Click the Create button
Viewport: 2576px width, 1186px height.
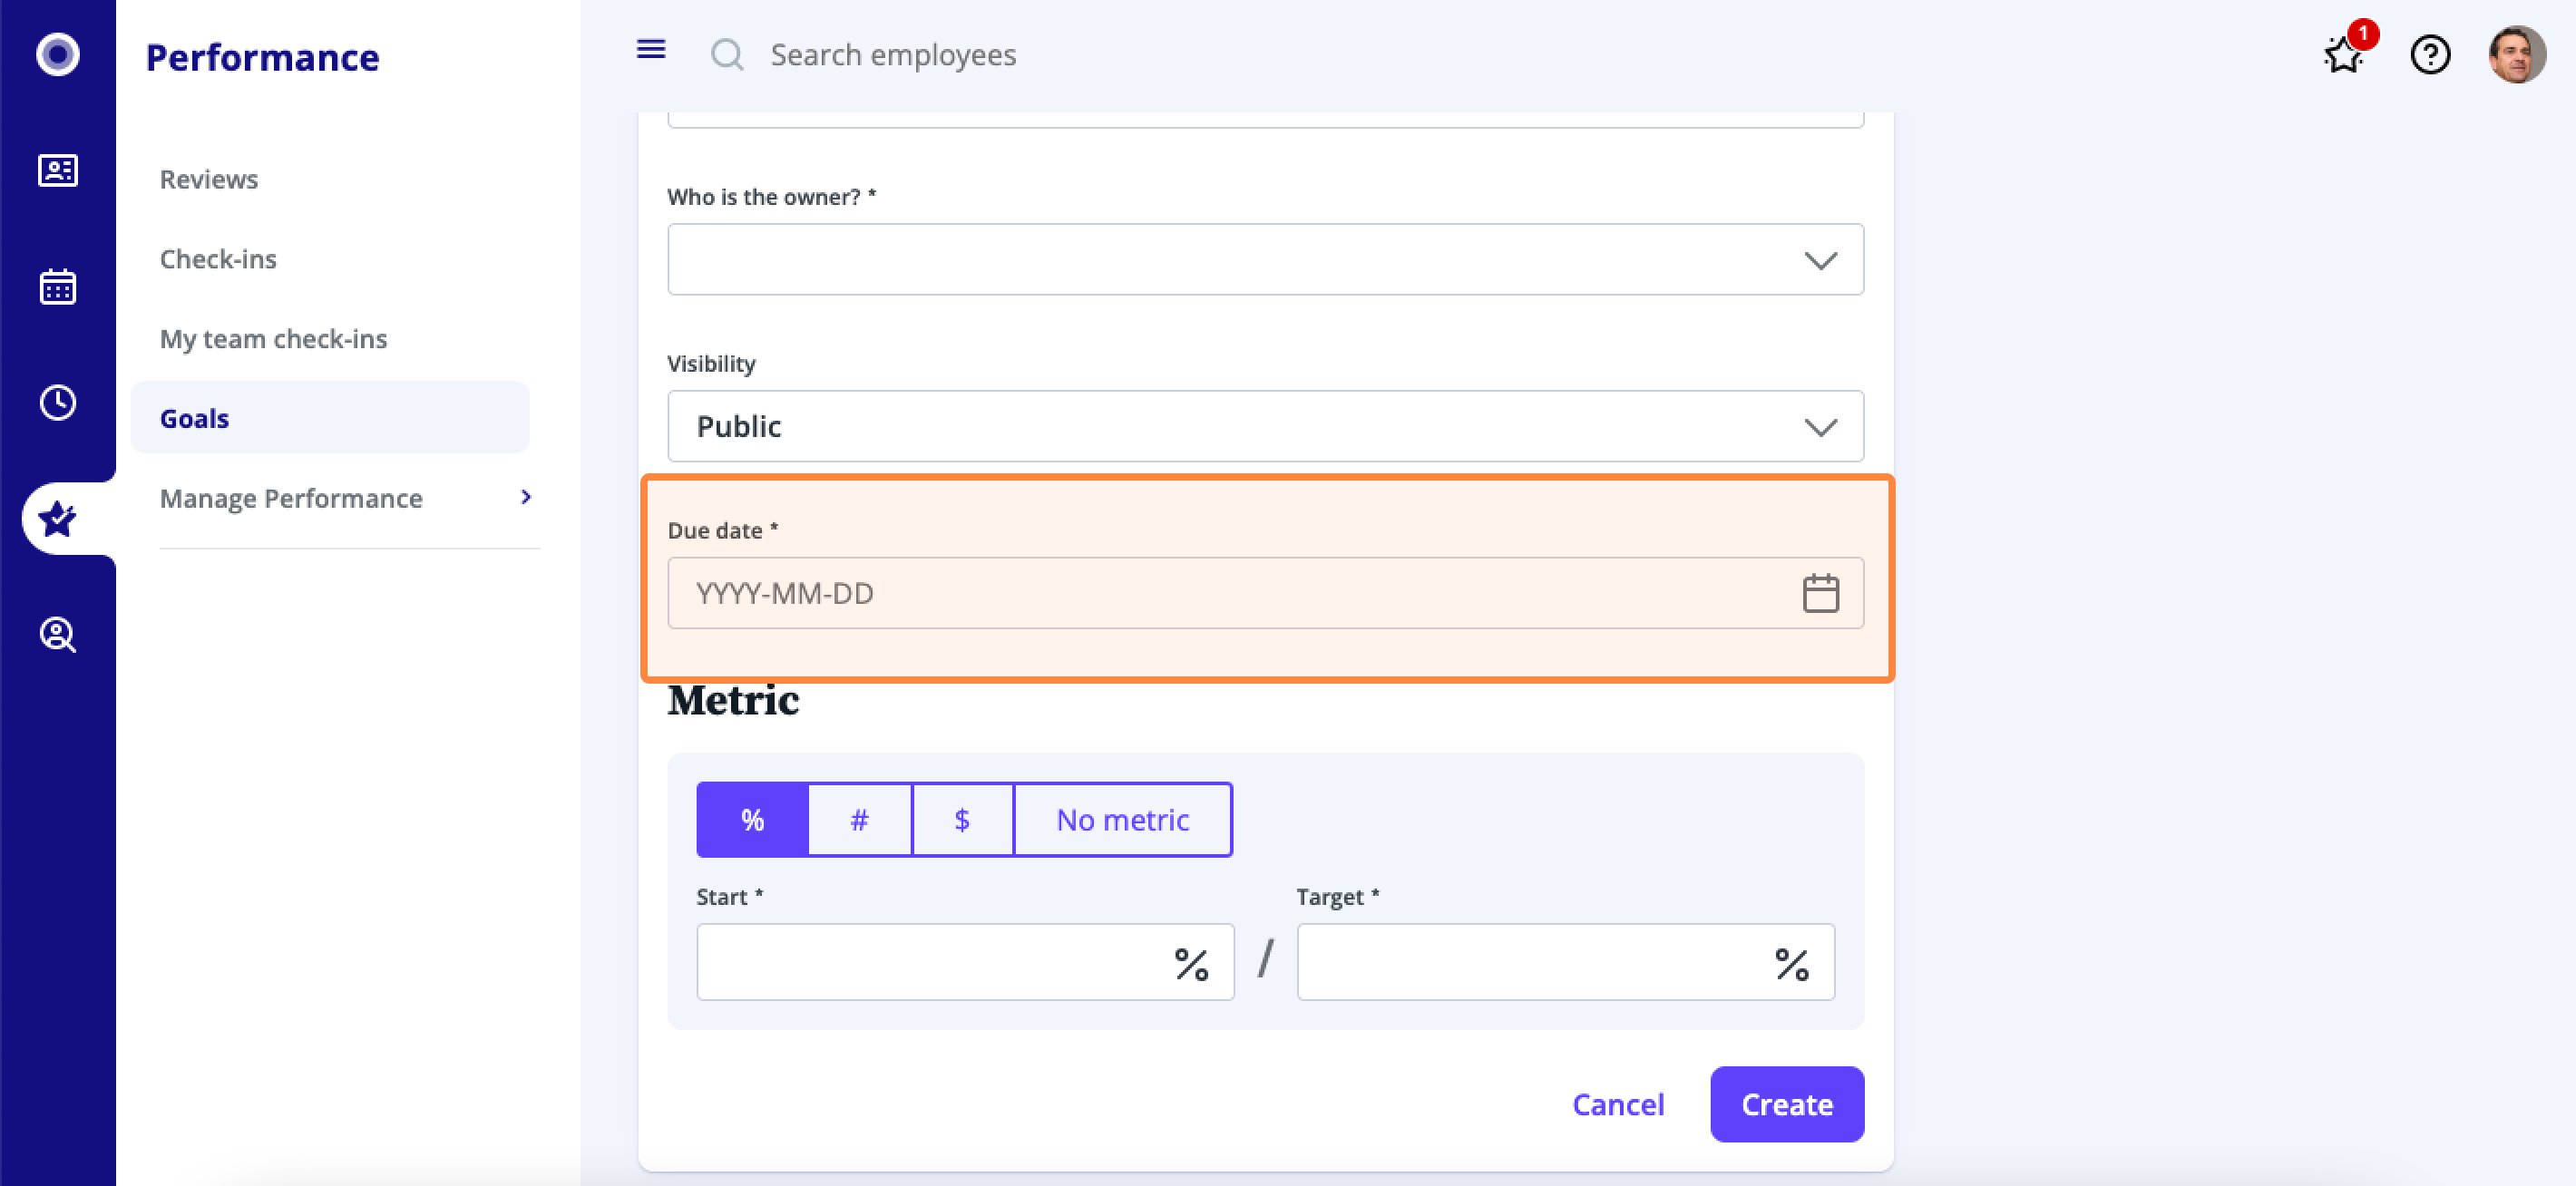click(x=1787, y=1104)
